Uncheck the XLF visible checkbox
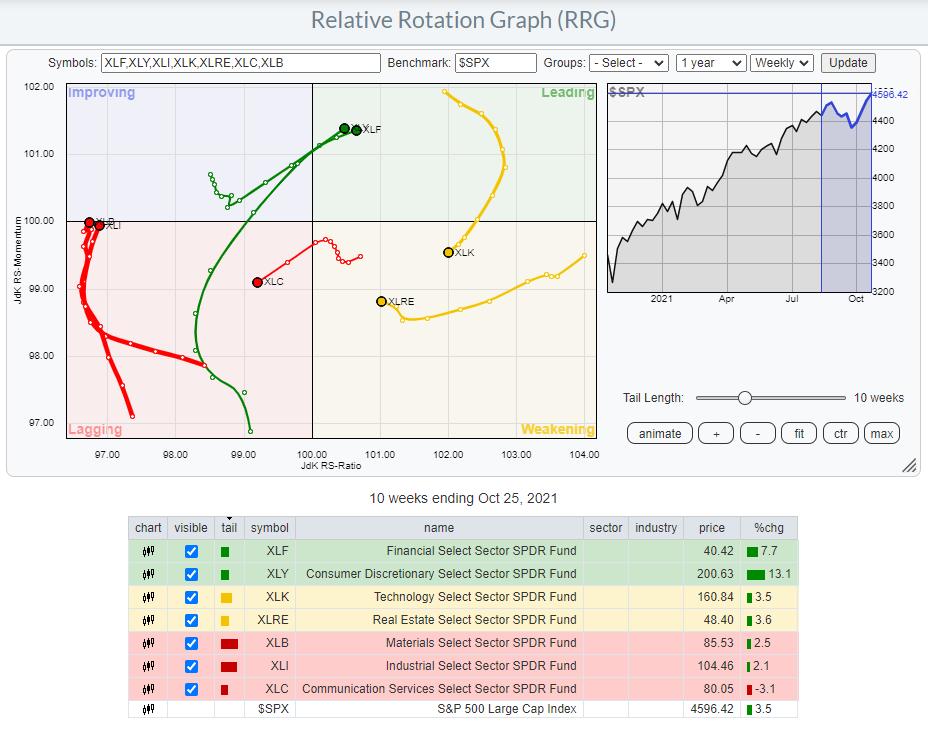928x729 pixels. [191, 551]
